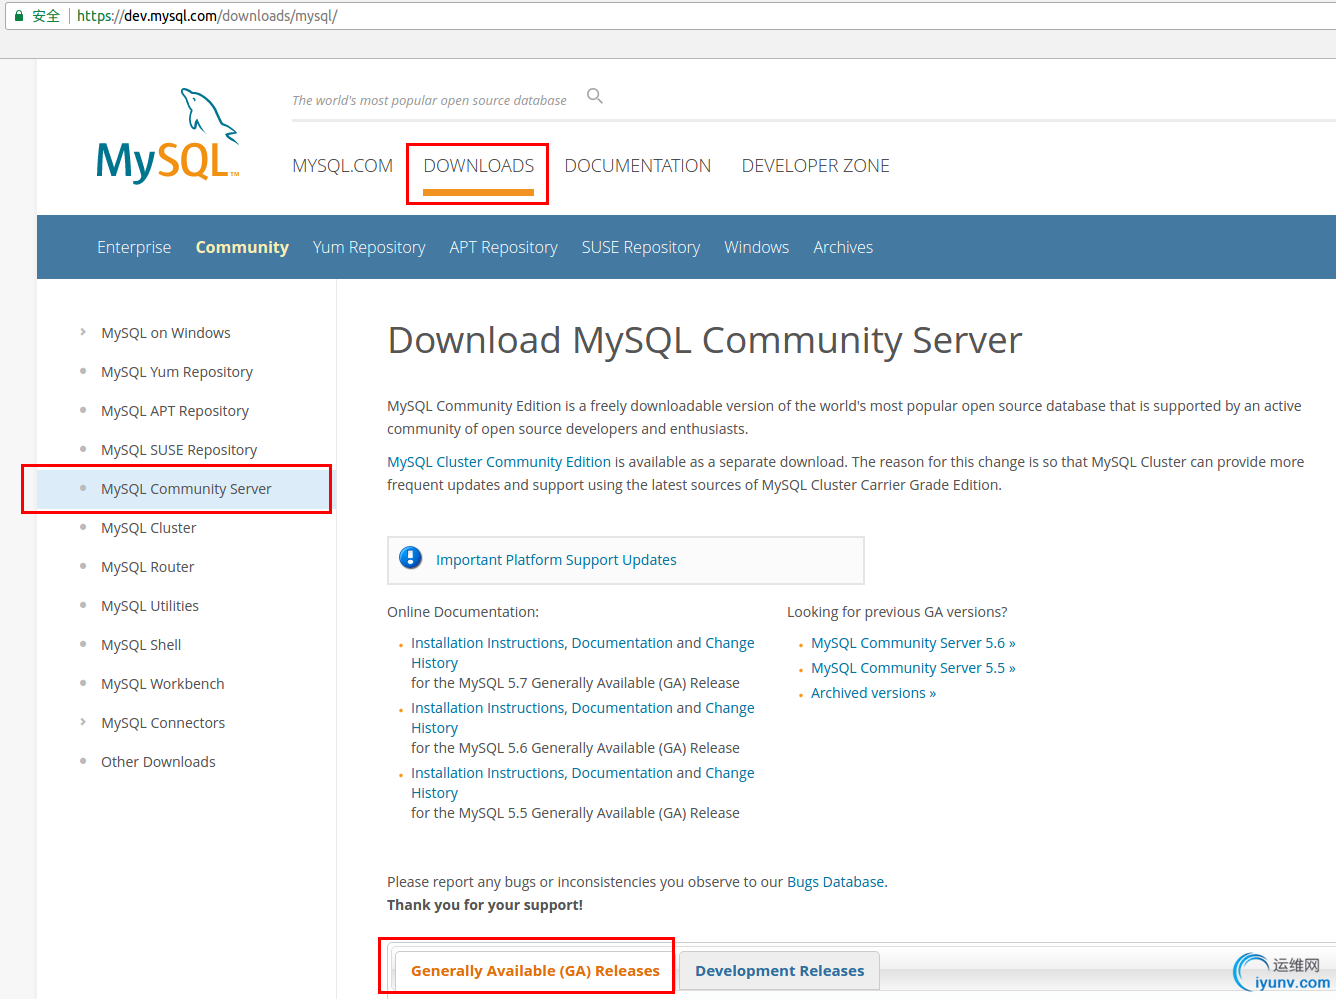The height and width of the screenshot is (999, 1336).
Task: Open the Archived versions link
Action: point(873,693)
